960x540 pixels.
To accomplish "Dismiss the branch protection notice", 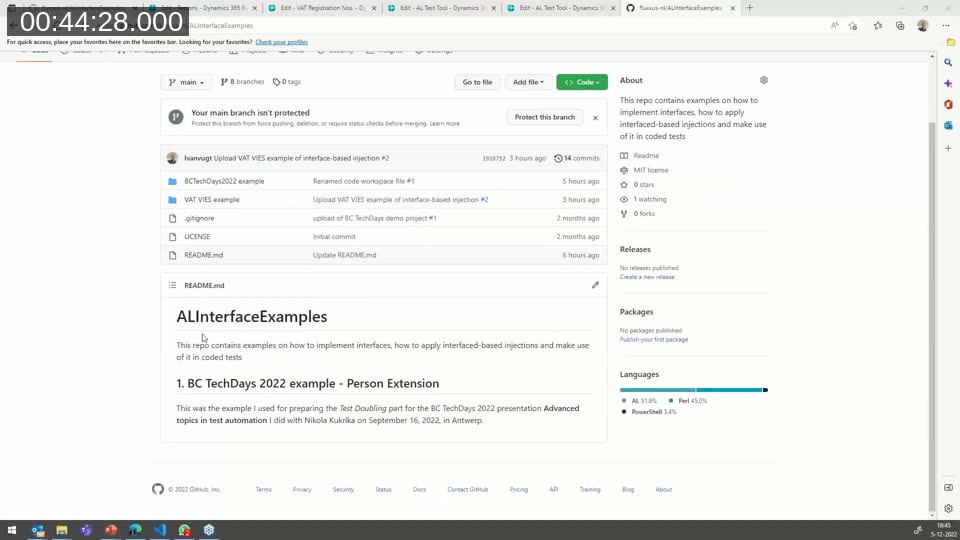I will (x=595, y=118).
